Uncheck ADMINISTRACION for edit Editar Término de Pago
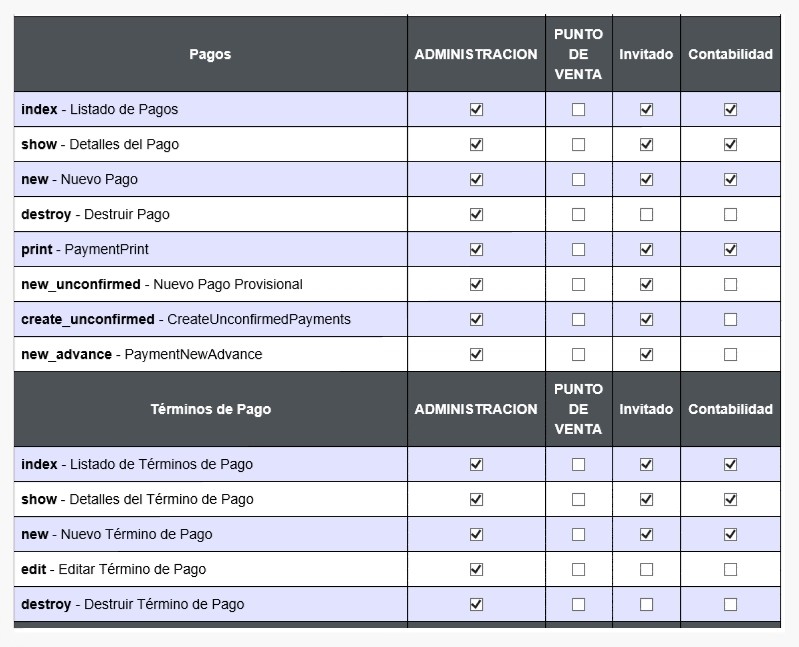The image size is (799, 647). click(476, 570)
